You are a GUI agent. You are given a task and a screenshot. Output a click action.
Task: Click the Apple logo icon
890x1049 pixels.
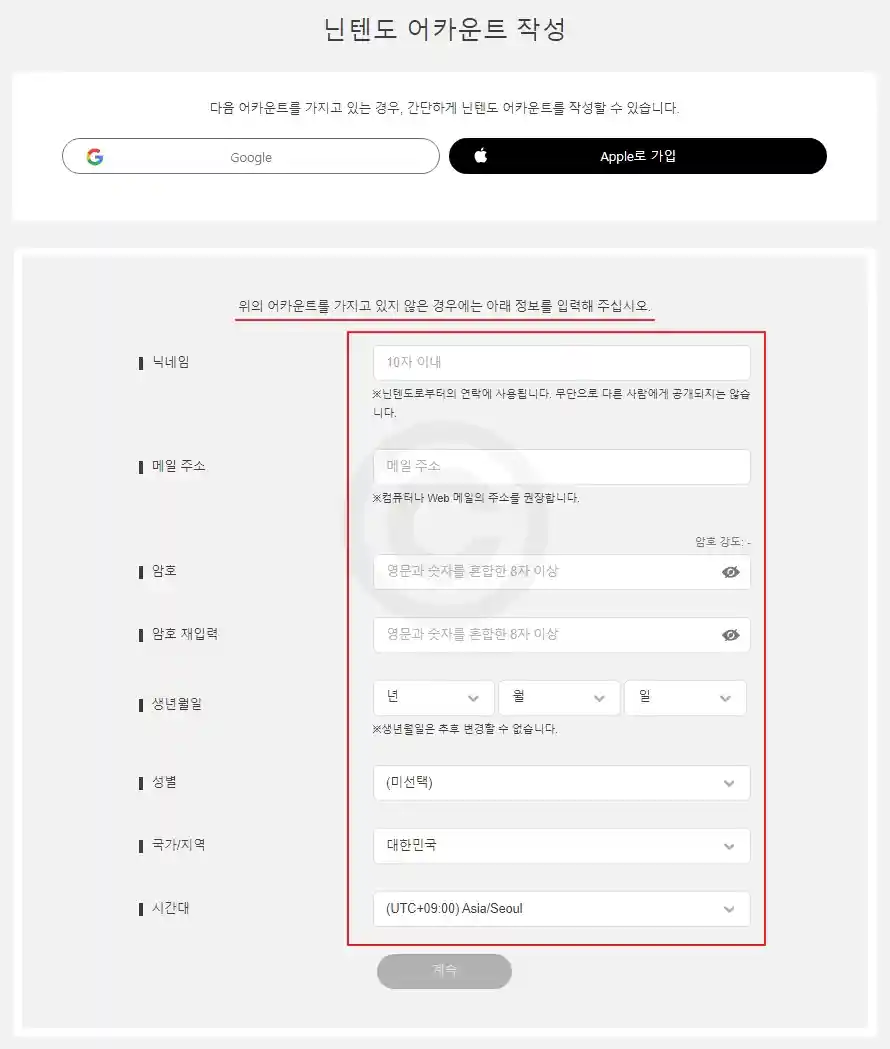[x=480, y=156]
